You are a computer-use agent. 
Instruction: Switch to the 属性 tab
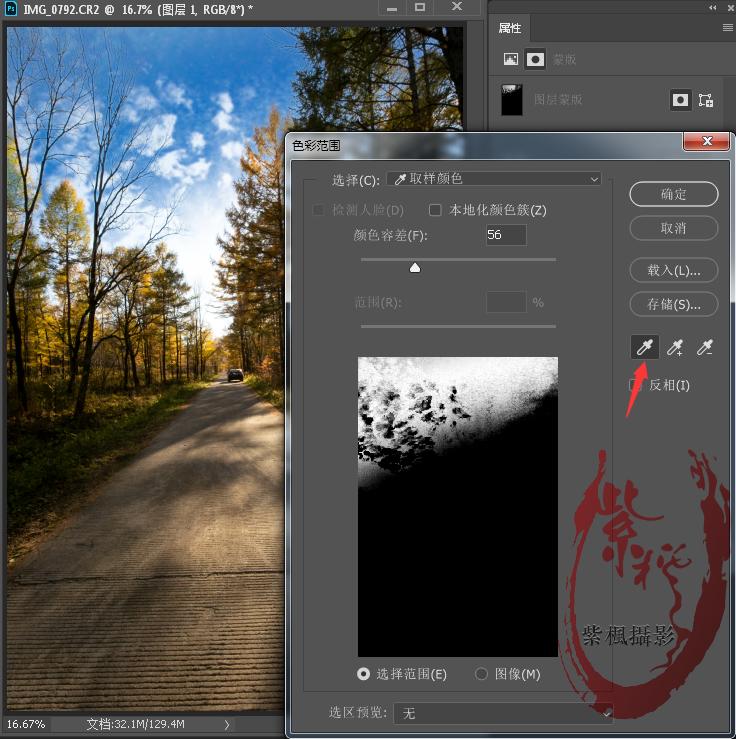[x=509, y=28]
